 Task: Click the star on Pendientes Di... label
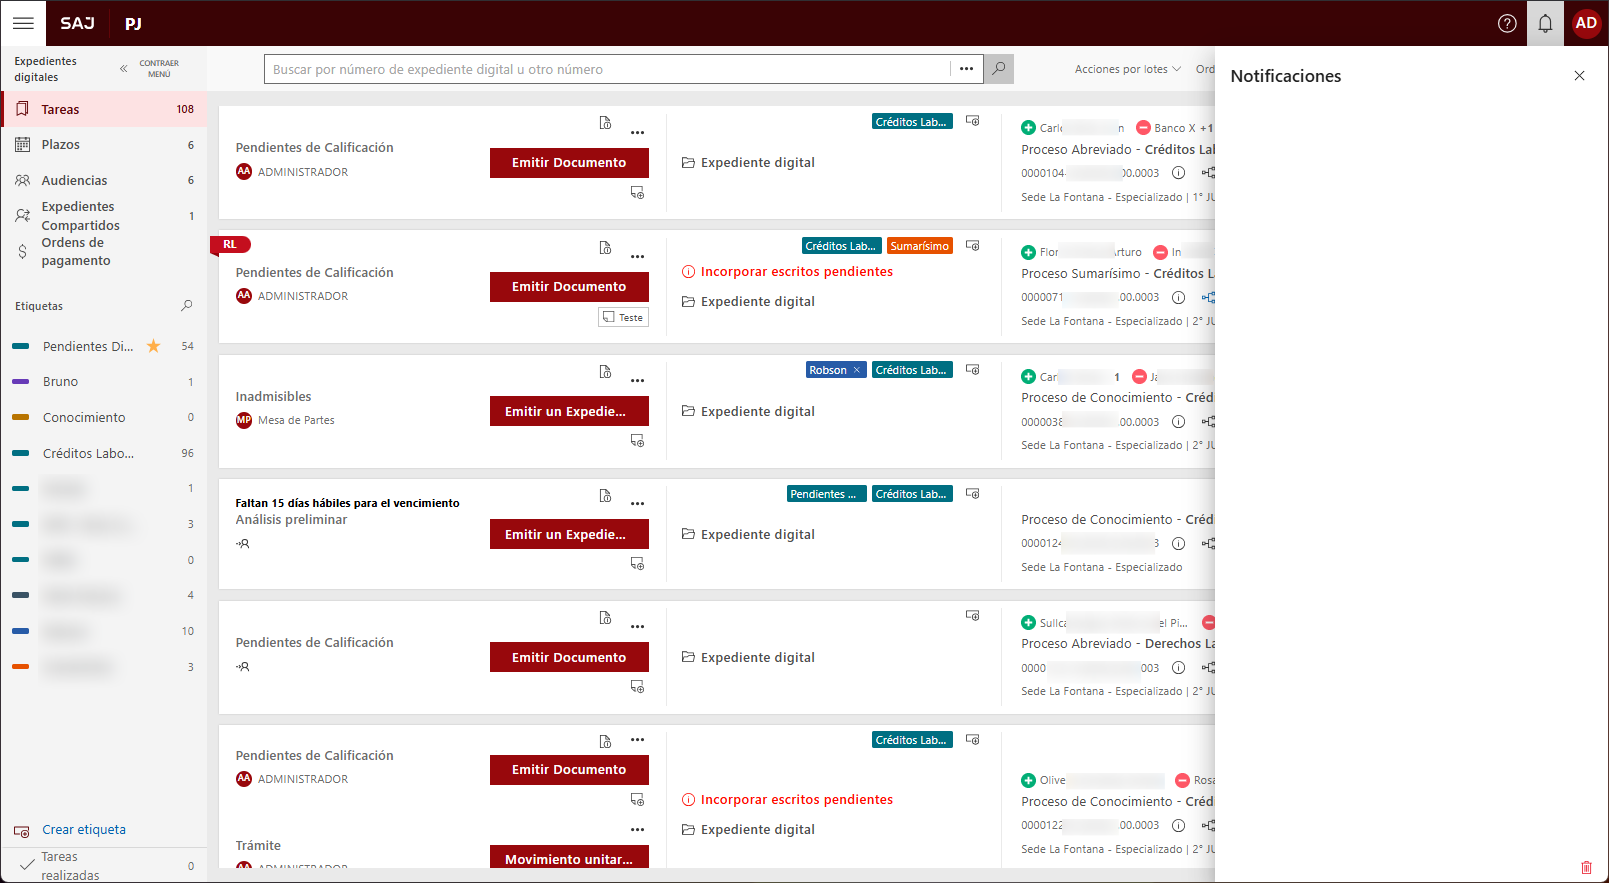[154, 346]
